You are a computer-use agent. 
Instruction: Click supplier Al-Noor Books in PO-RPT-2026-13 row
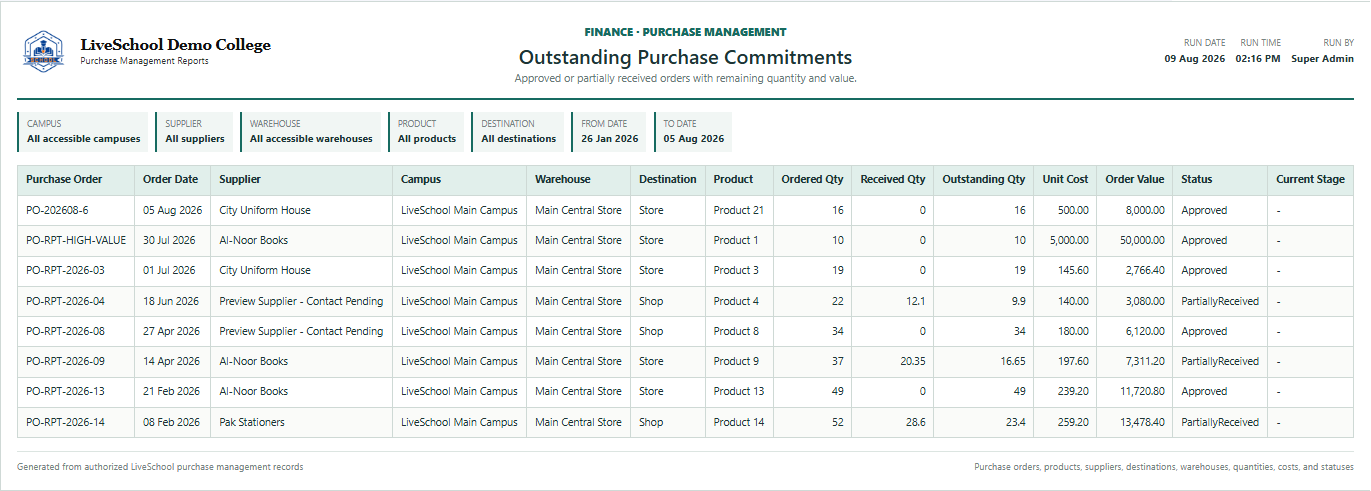pos(254,392)
